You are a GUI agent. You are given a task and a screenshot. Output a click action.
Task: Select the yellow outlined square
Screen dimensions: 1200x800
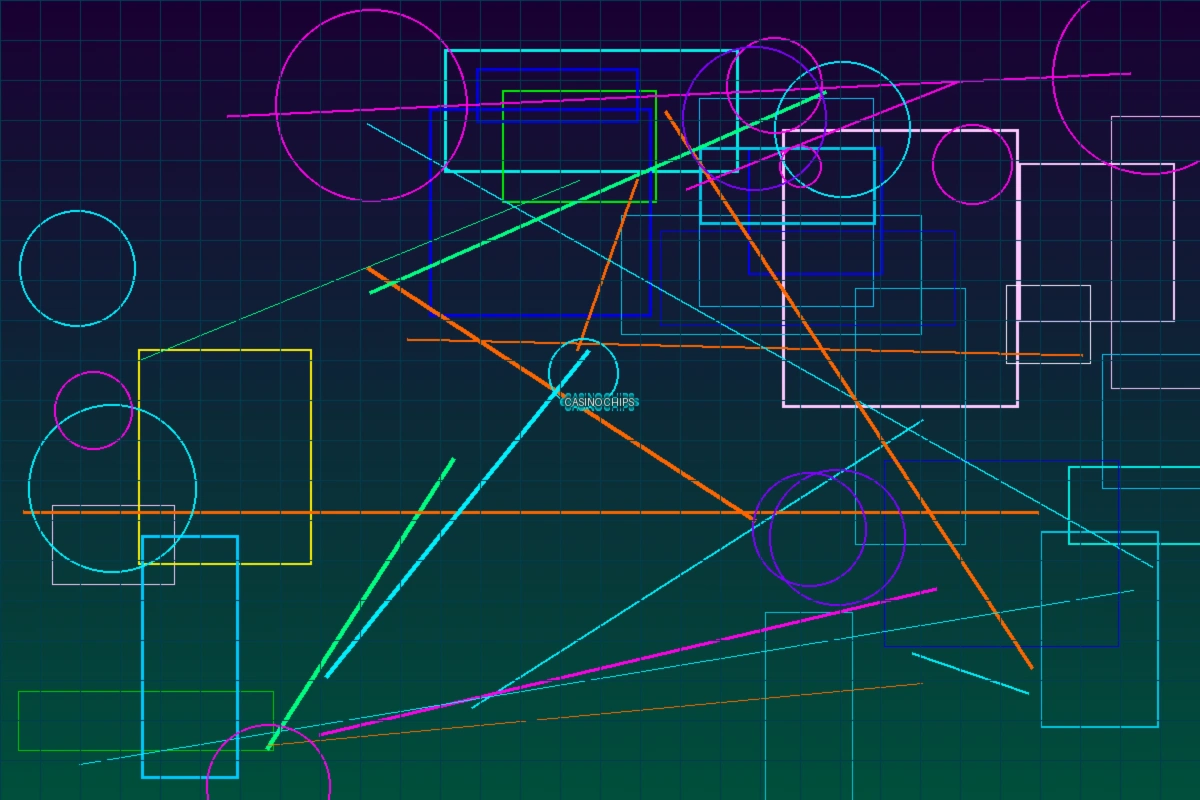point(225,351)
